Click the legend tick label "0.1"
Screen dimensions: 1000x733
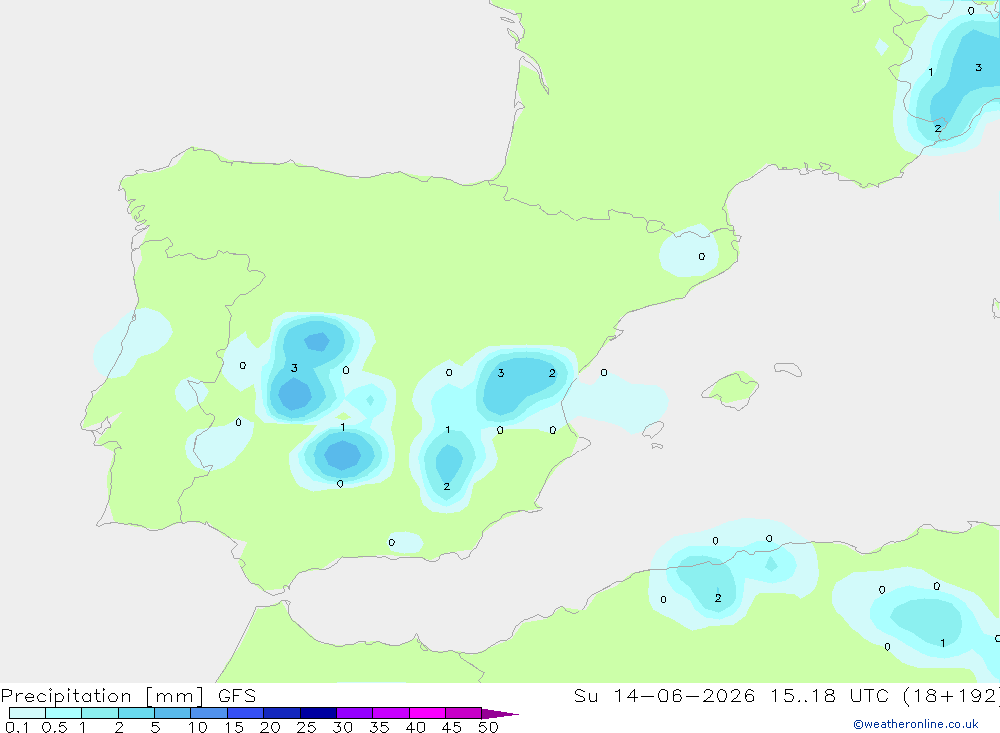(17, 727)
